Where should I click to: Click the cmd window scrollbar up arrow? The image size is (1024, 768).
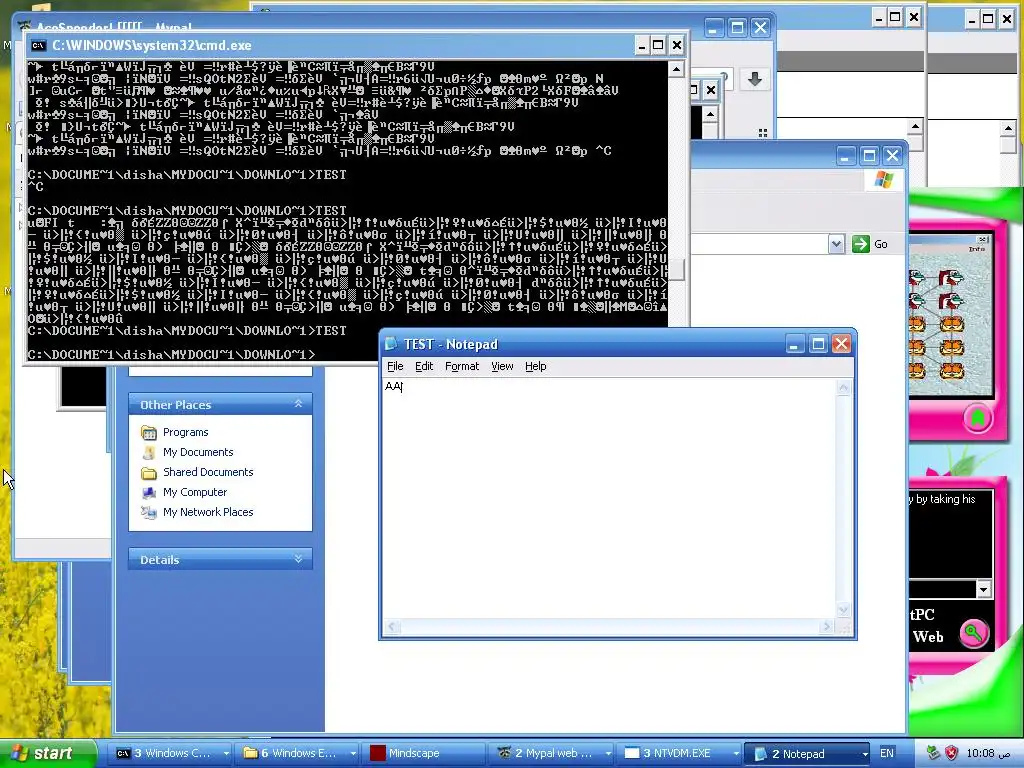pos(676,69)
